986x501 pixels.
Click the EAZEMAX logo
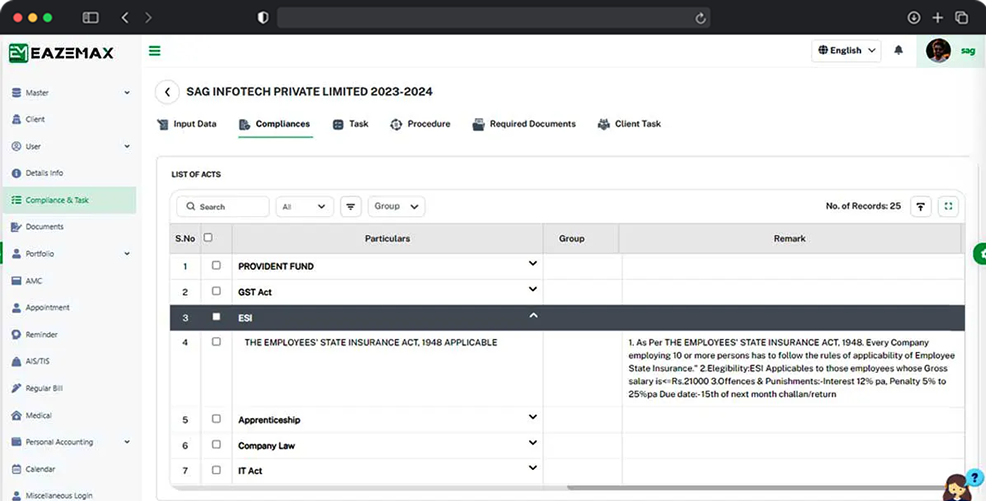pos(61,53)
